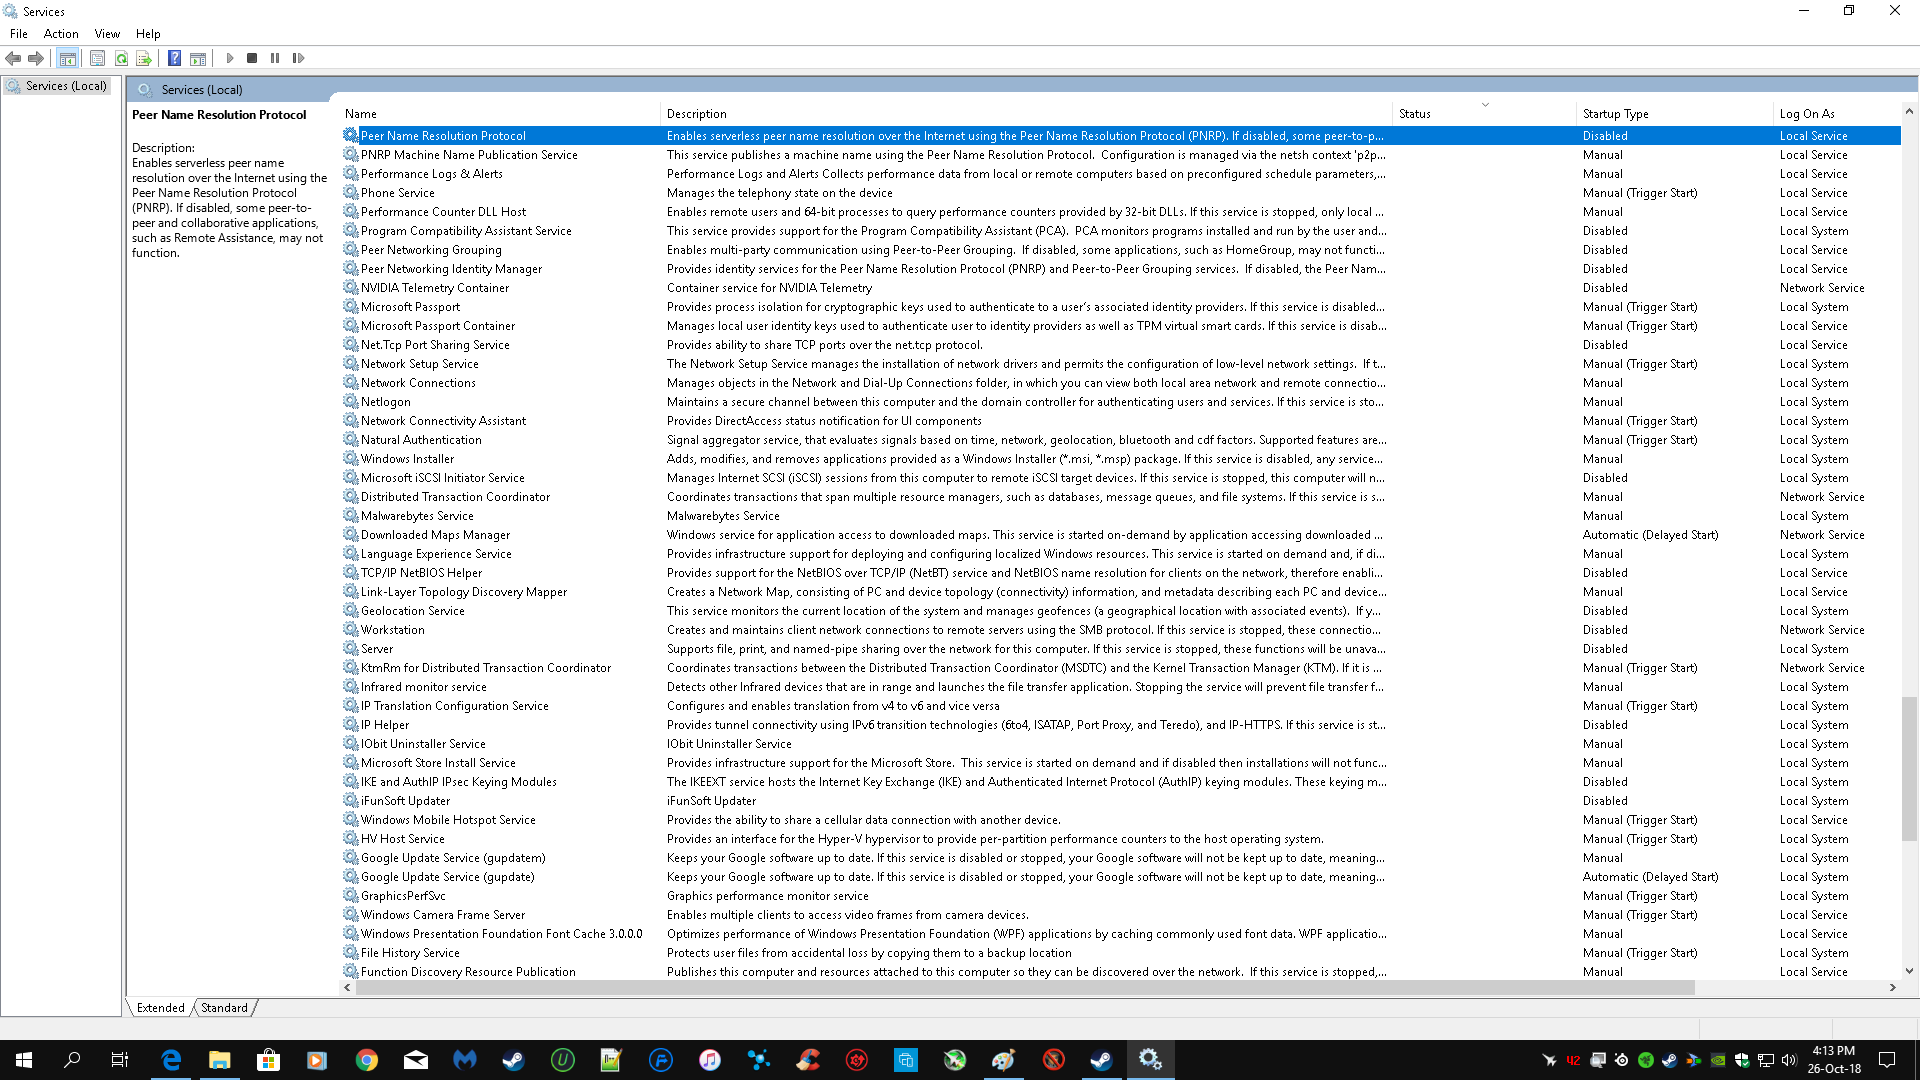Click the Refresh toolbar icon
The width and height of the screenshot is (1920, 1080).
pyautogui.click(x=121, y=58)
